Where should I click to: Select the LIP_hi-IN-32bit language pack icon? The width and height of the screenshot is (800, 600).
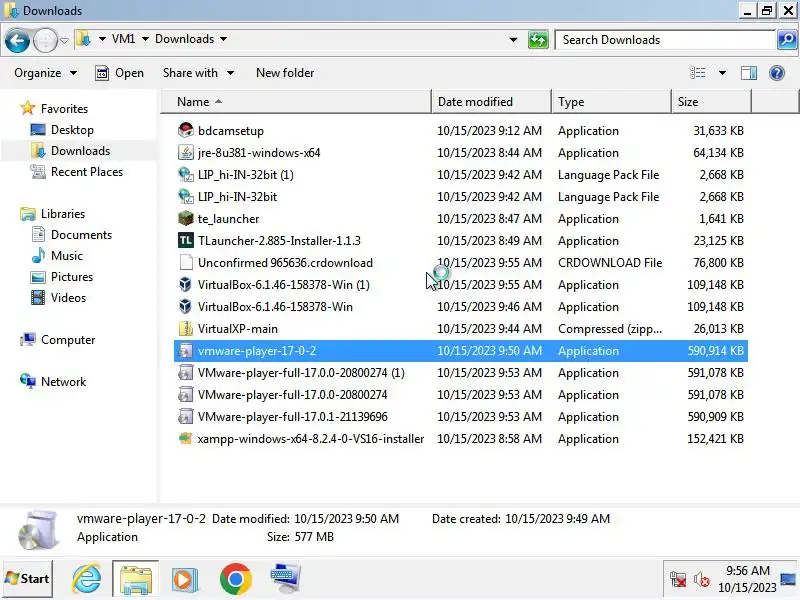[x=186, y=196]
